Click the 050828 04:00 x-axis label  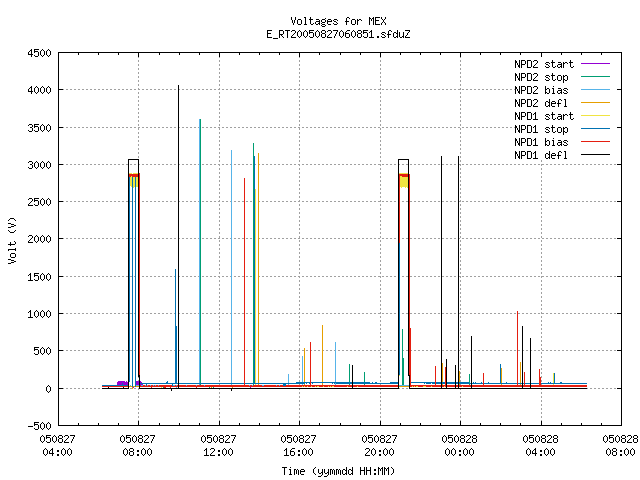[x=540, y=445]
